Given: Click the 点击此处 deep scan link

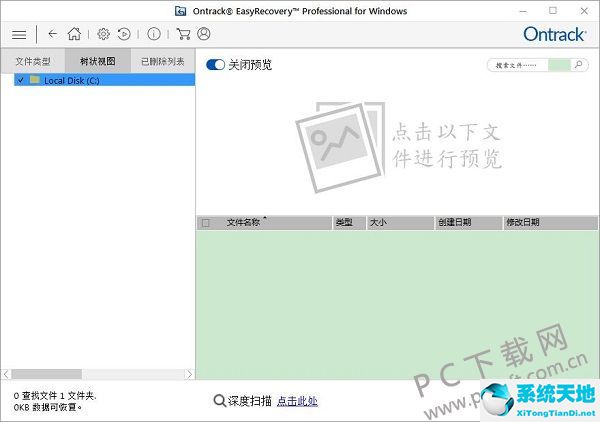Looking at the screenshot, I should 297,401.
